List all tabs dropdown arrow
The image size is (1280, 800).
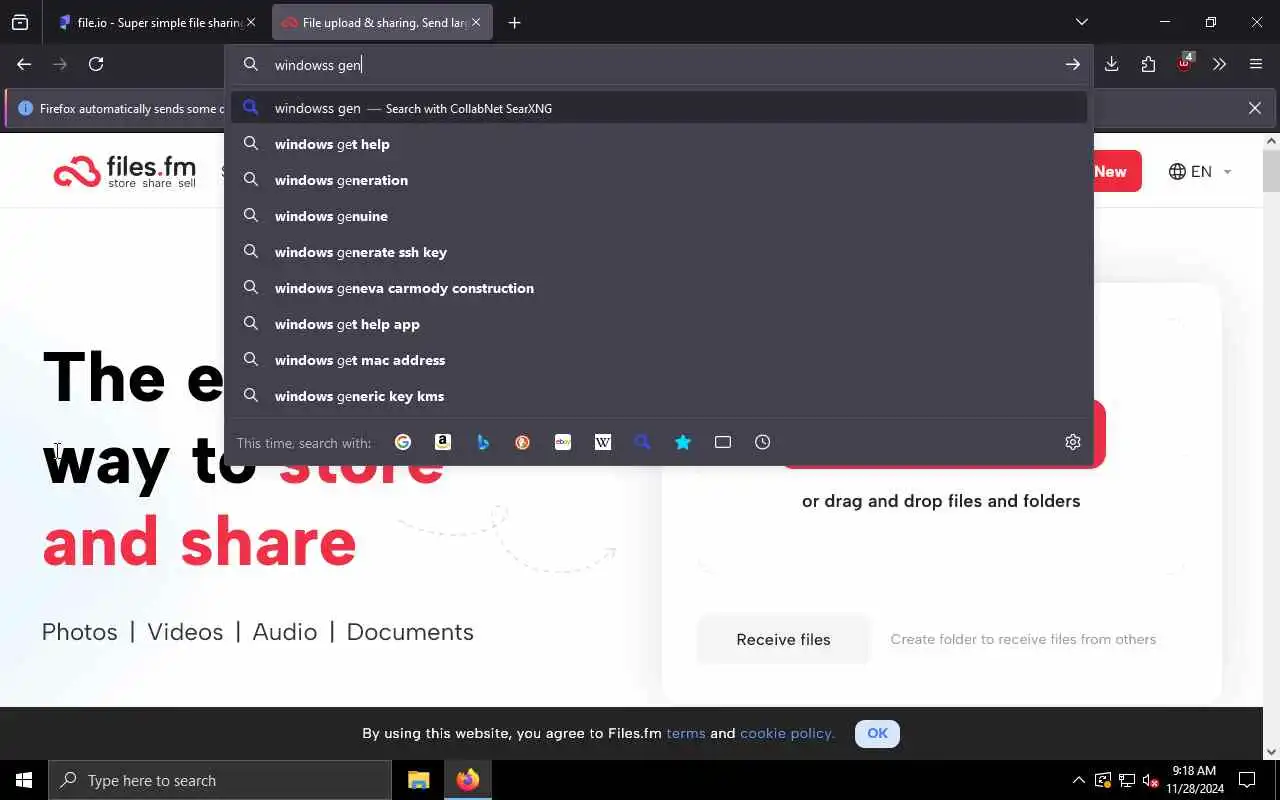(1081, 22)
